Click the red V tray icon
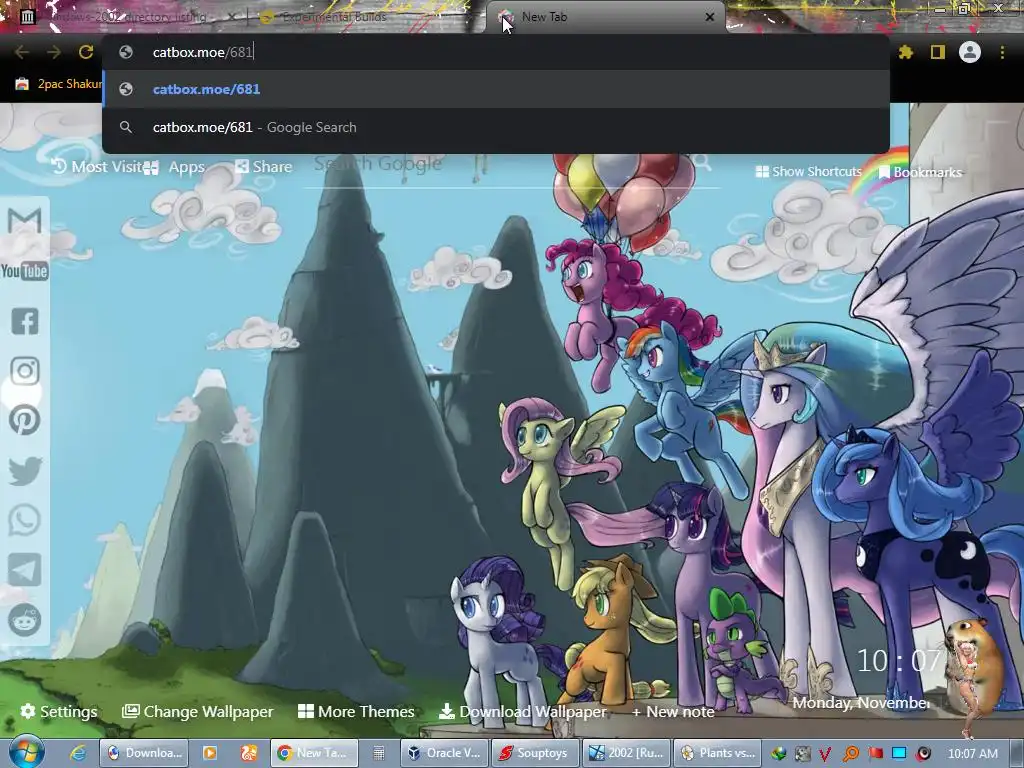Viewport: 1024px width, 768px height. click(x=825, y=754)
